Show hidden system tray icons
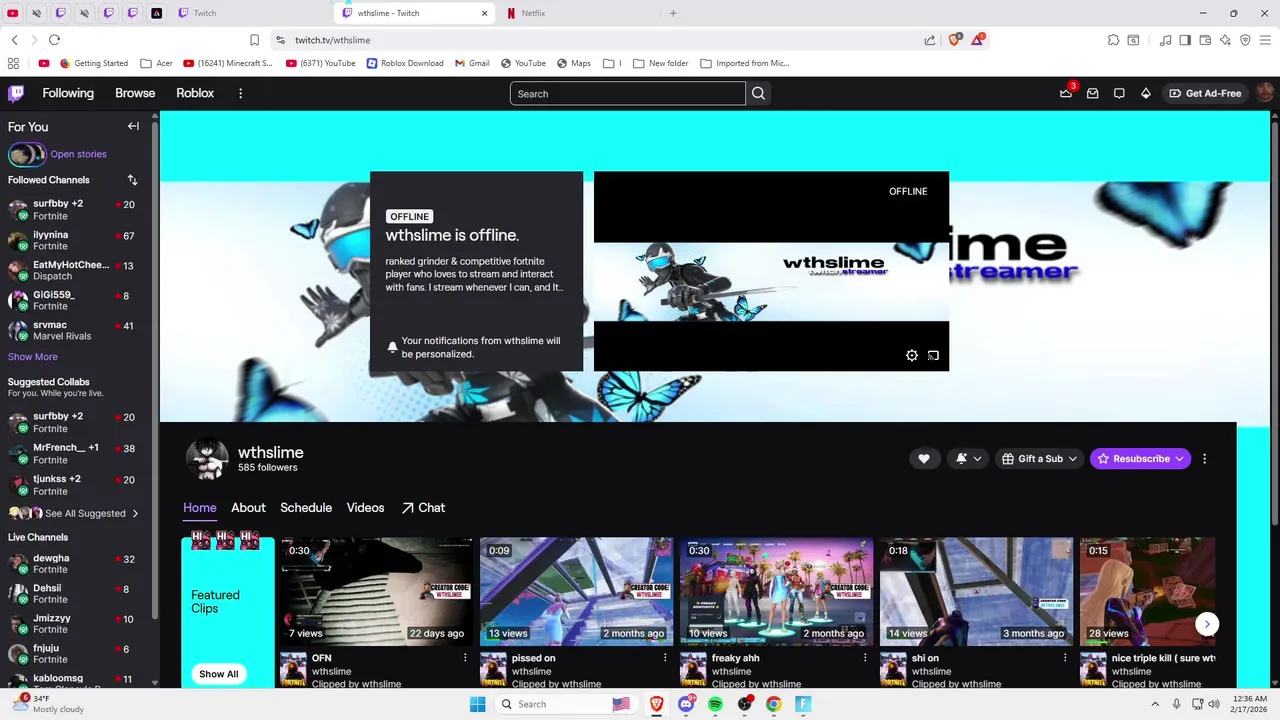The height and width of the screenshot is (720, 1280). point(1155,704)
